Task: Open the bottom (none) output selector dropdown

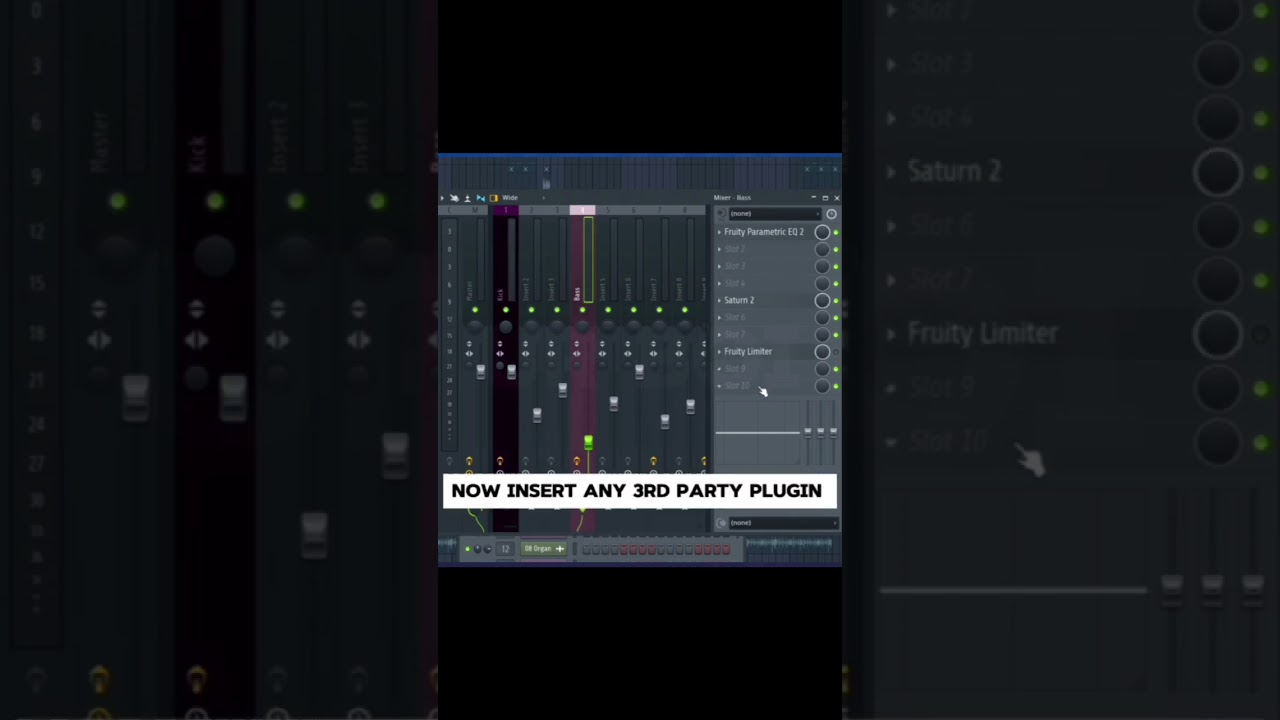Action: [782, 522]
